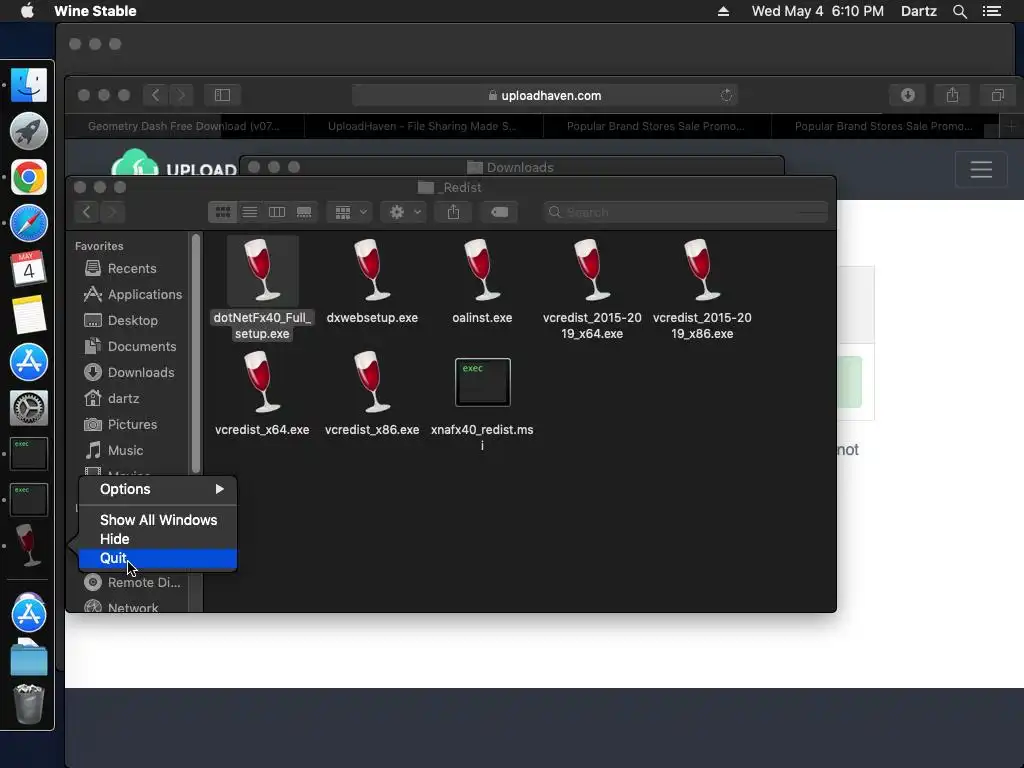Screen dimensions: 1024x768
Task: Open new tab plus button in Safari
Action: point(1011,126)
